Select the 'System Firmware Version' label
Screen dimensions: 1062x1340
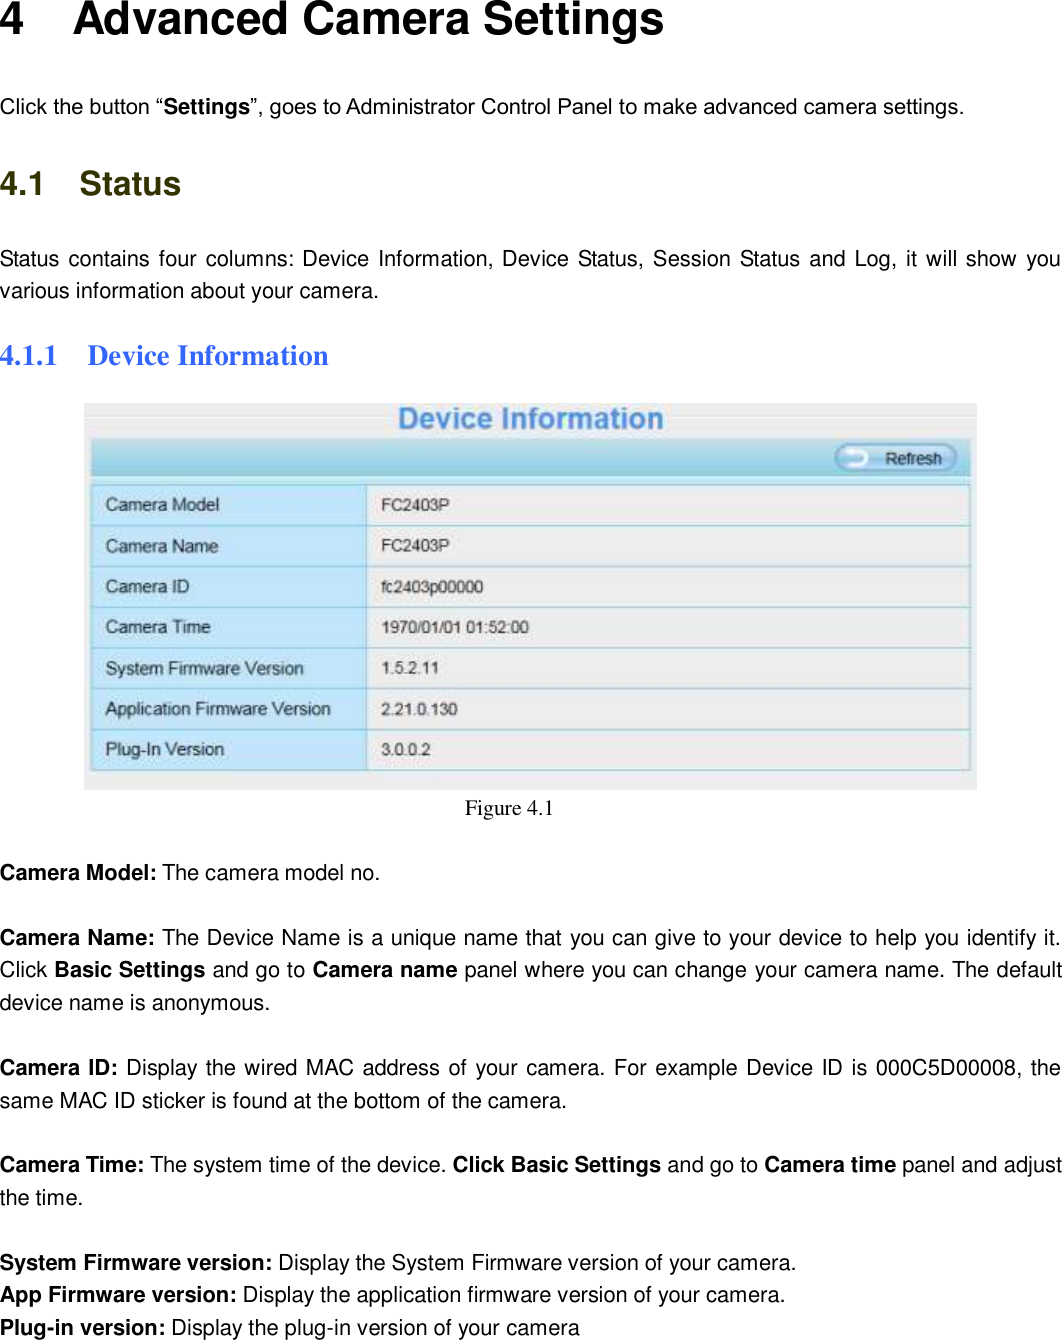(x=204, y=668)
